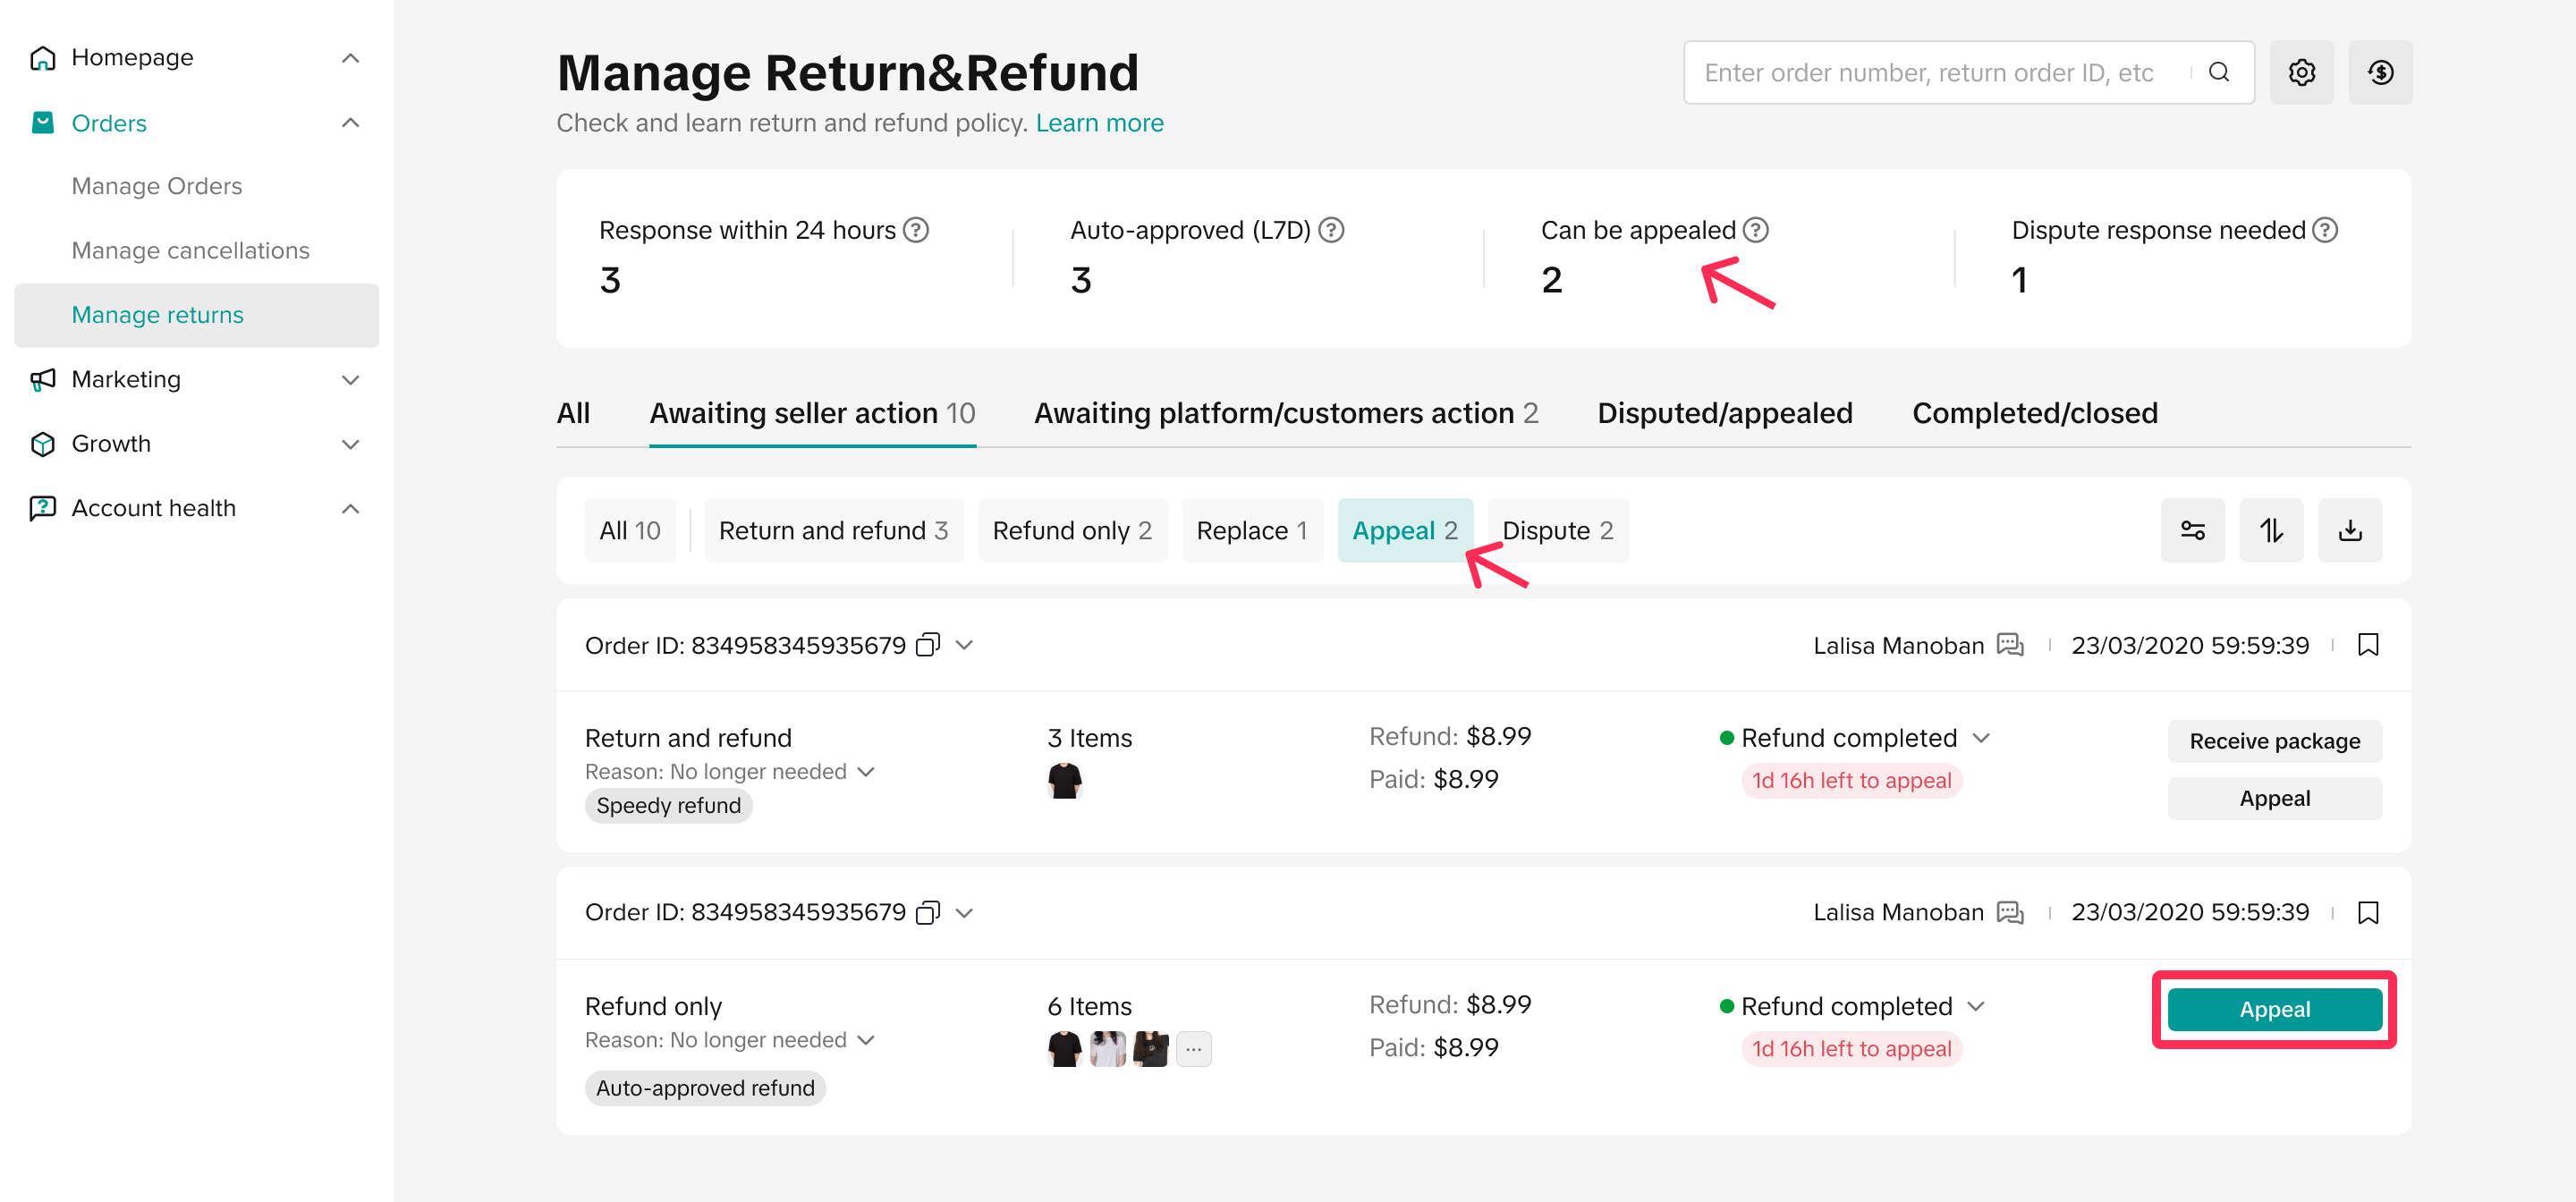This screenshot has height=1202, width=2576.
Task: Show help for Can be appealed
Action: click(1756, 230)
